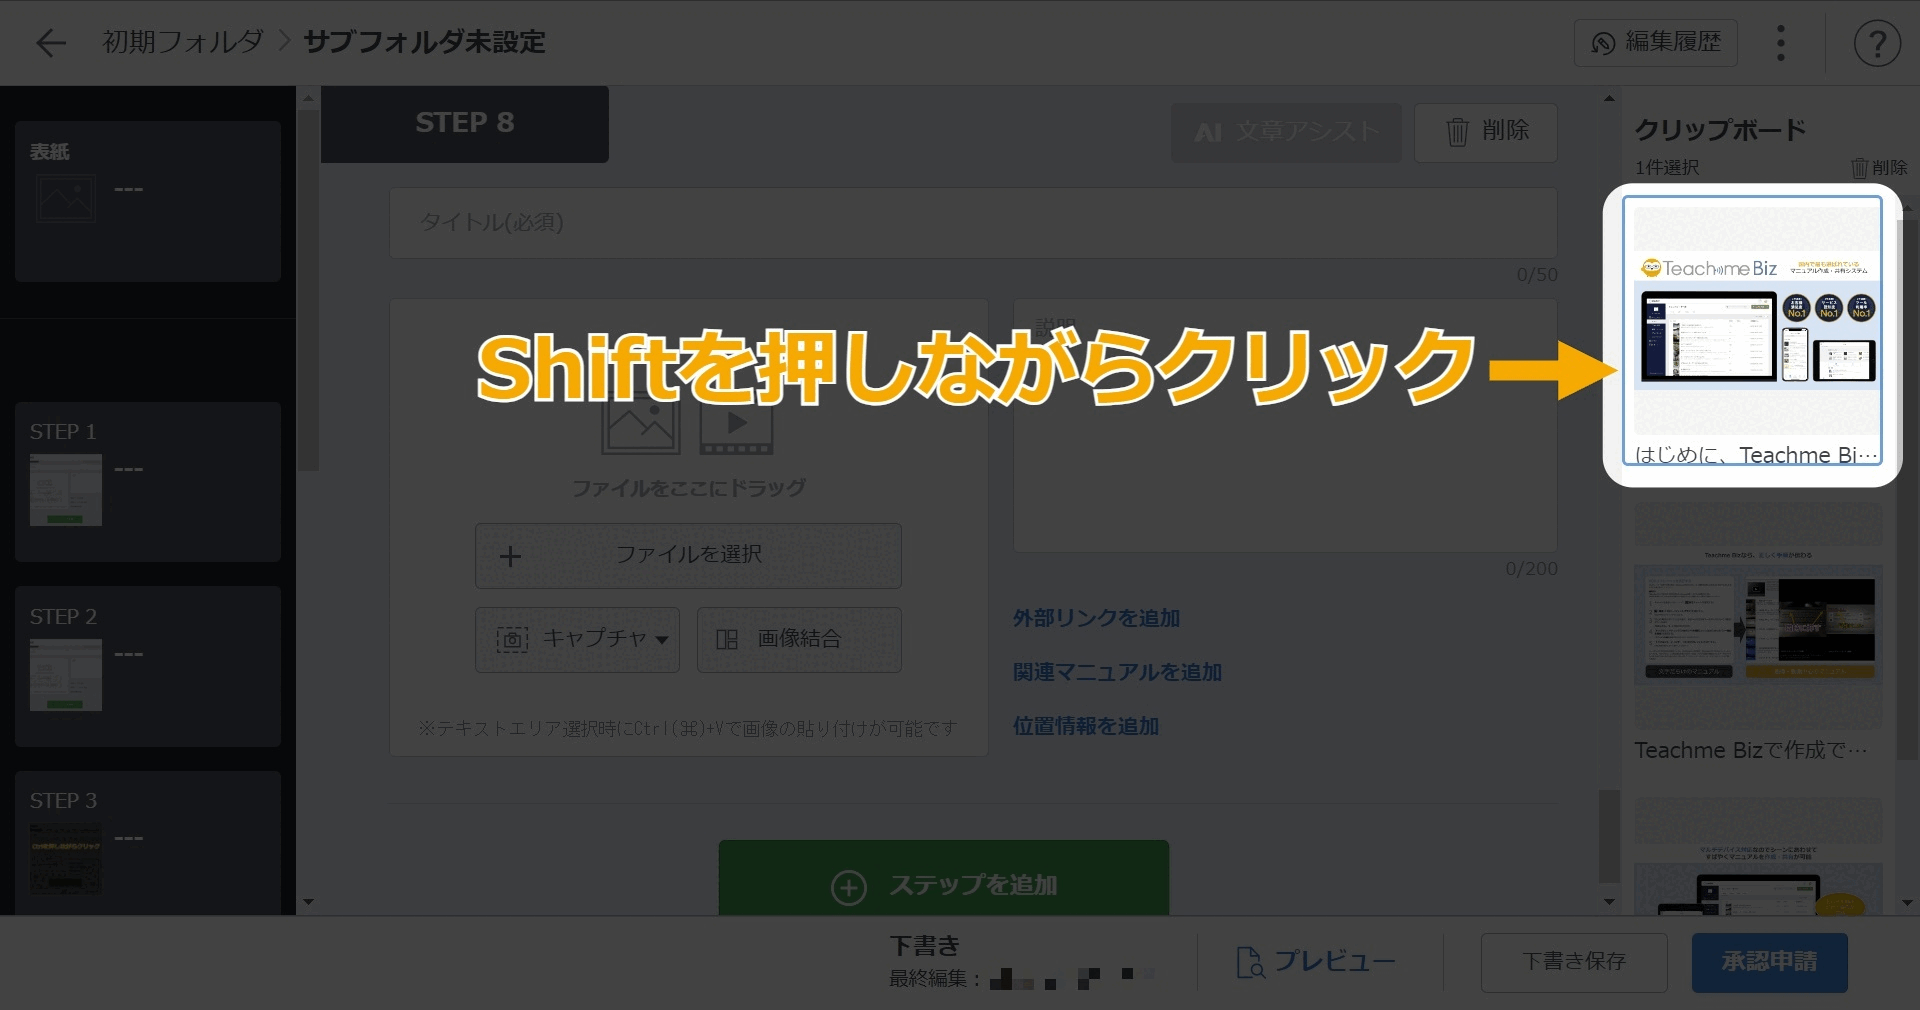Click the AI 文章アシスト icon
This screenshot has width=1920, height=1010.
coord(1286,132)
